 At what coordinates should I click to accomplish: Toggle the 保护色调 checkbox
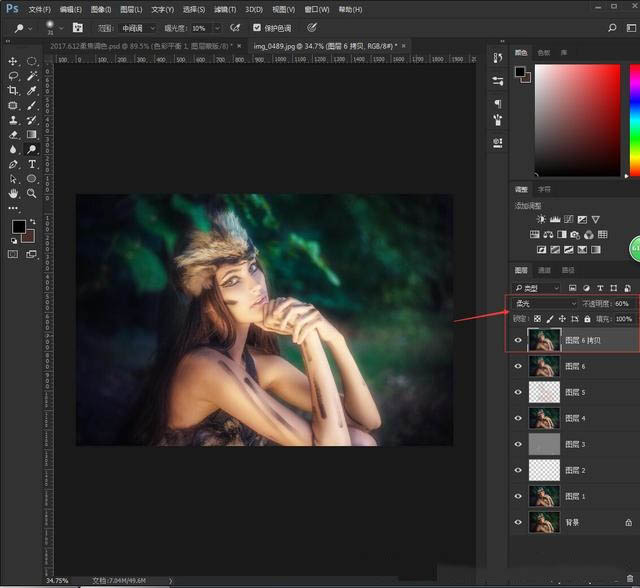[258, 27]
